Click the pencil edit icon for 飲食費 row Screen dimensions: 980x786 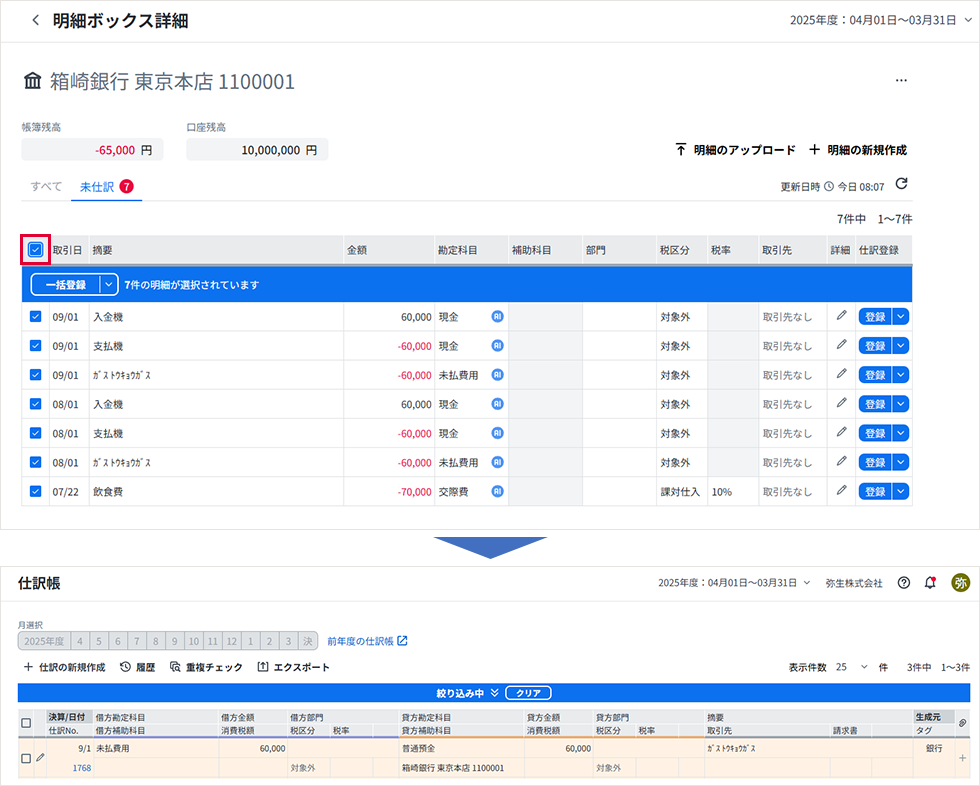point(841,491)
